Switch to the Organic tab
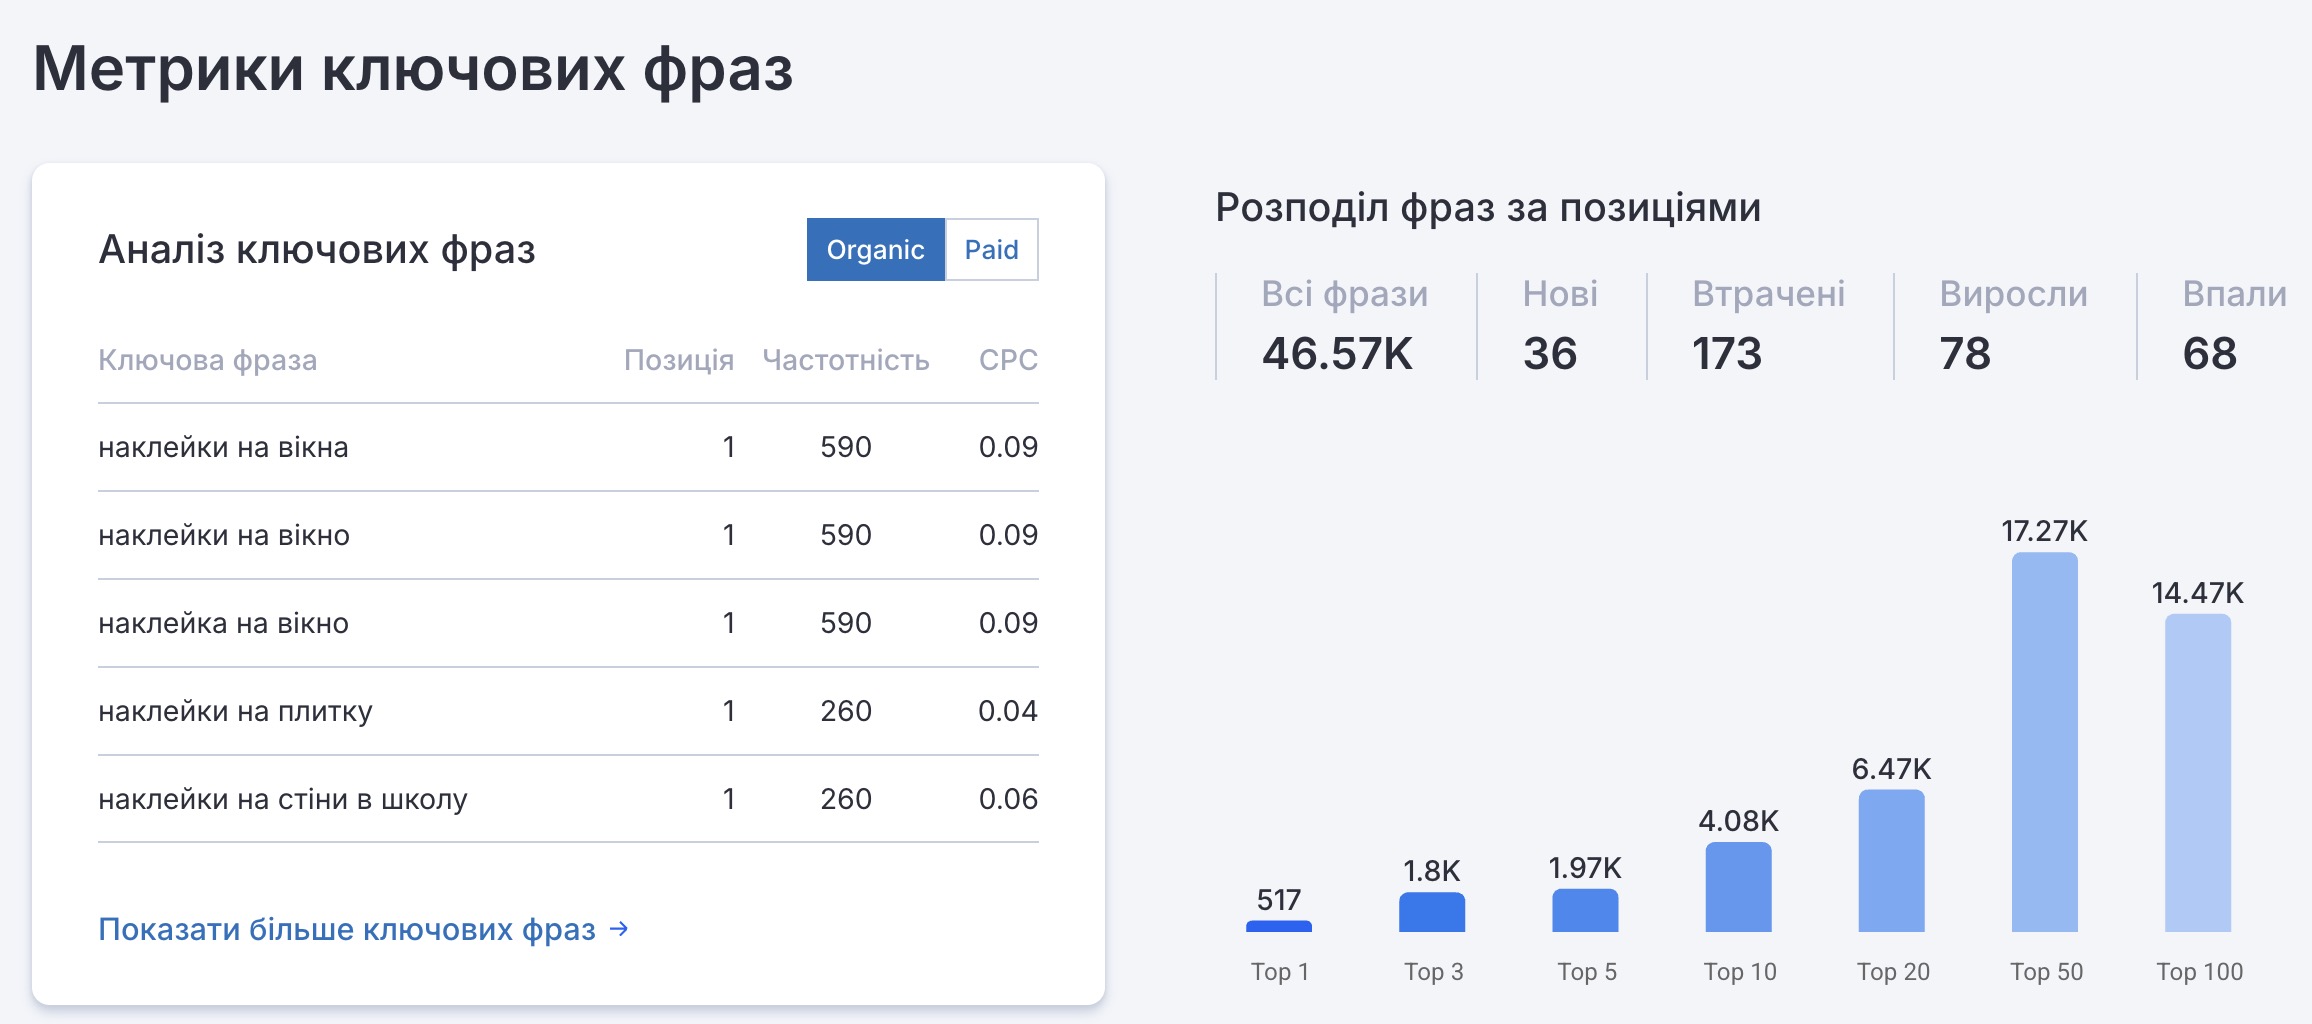 pyautogui.click(x=875, y=250)
